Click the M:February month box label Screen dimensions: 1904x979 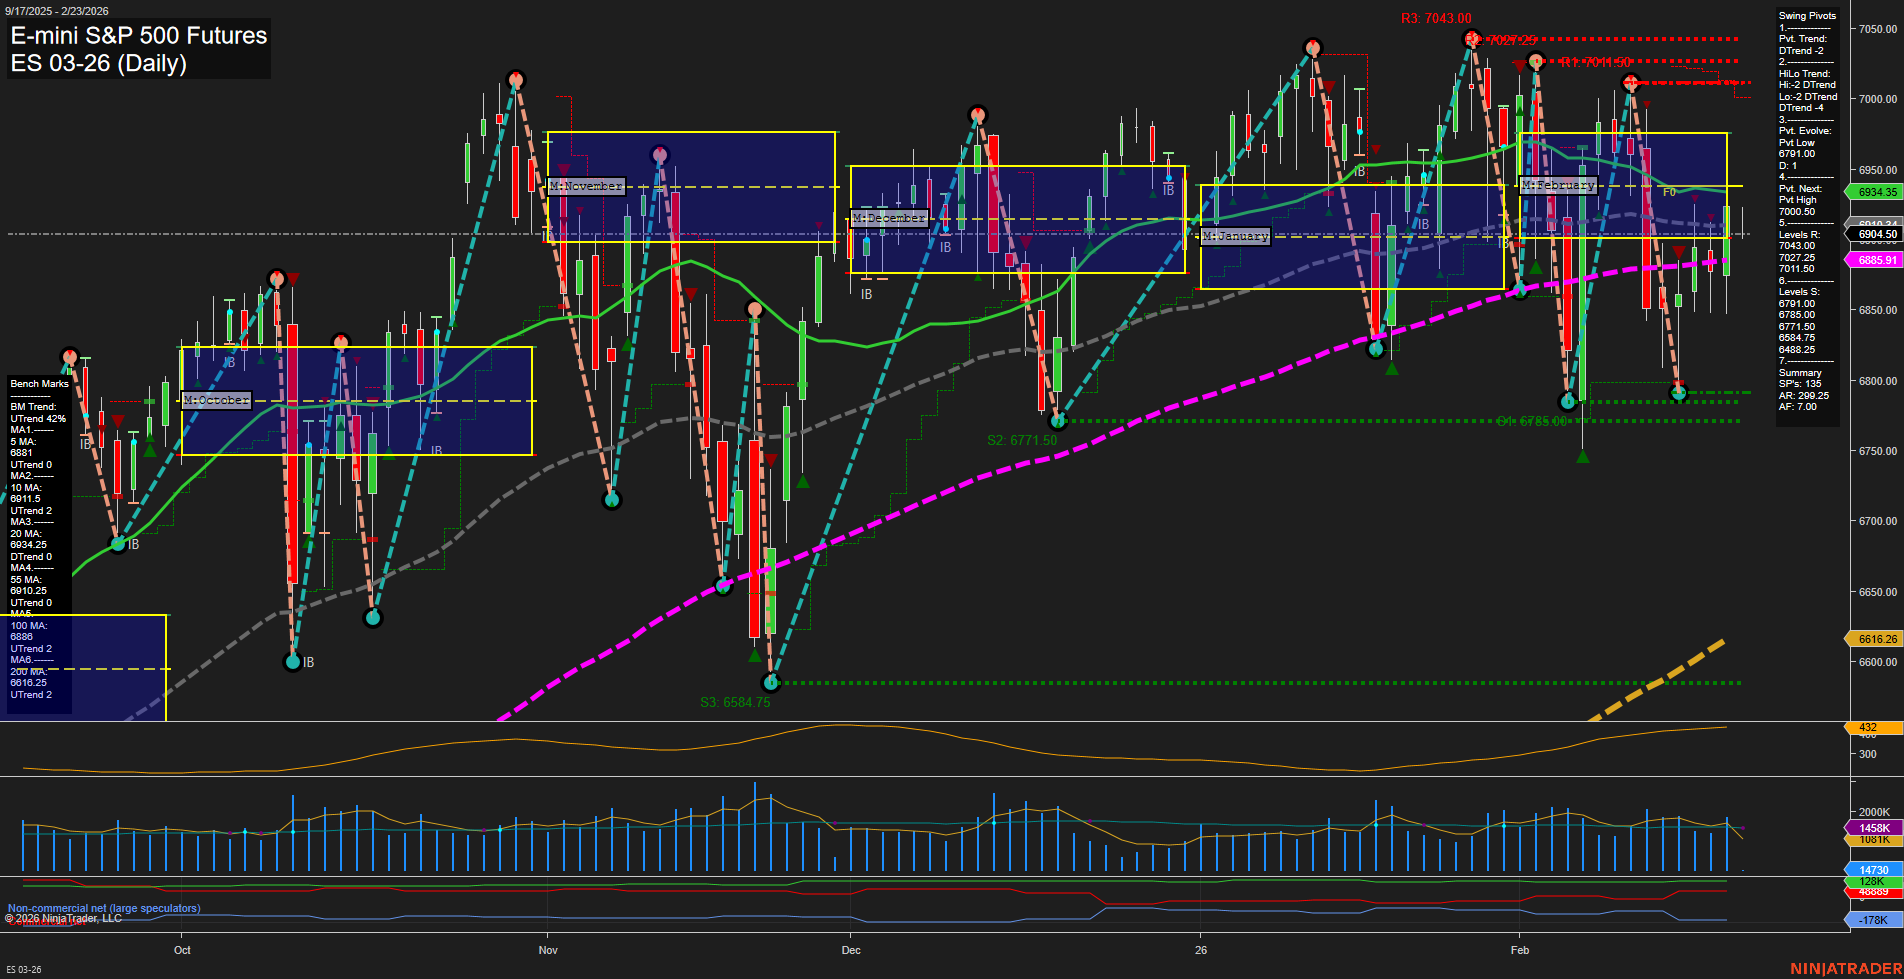click(1560, 185)
